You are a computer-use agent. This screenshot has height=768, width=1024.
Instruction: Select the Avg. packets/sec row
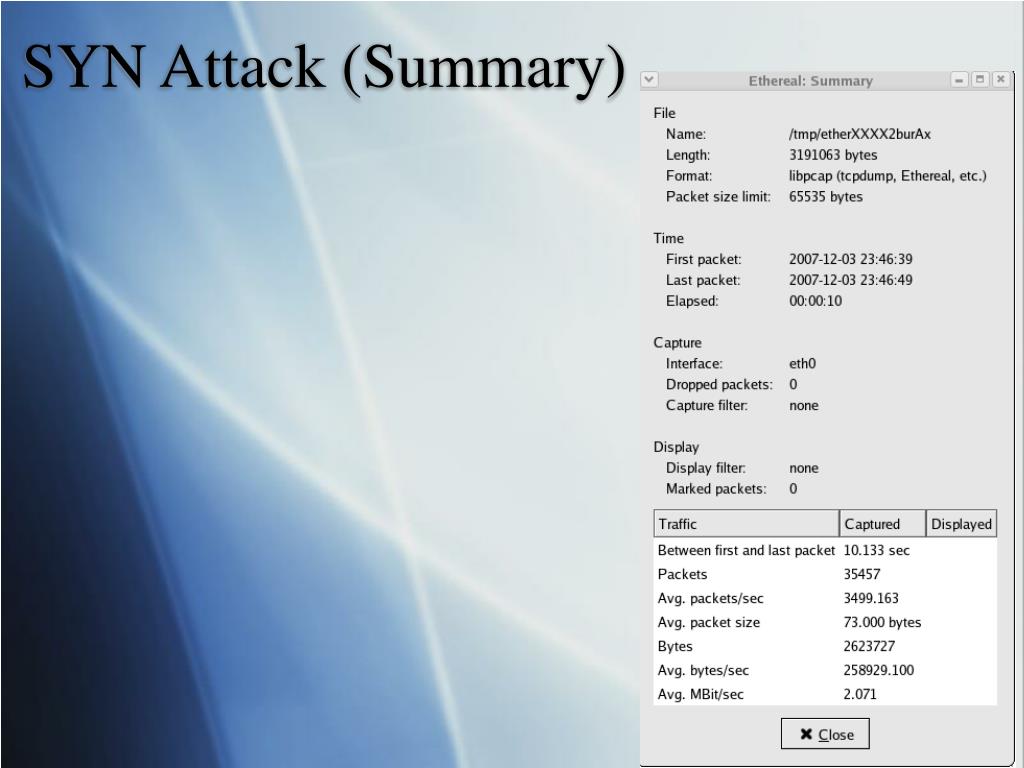[x=825, y=598]
